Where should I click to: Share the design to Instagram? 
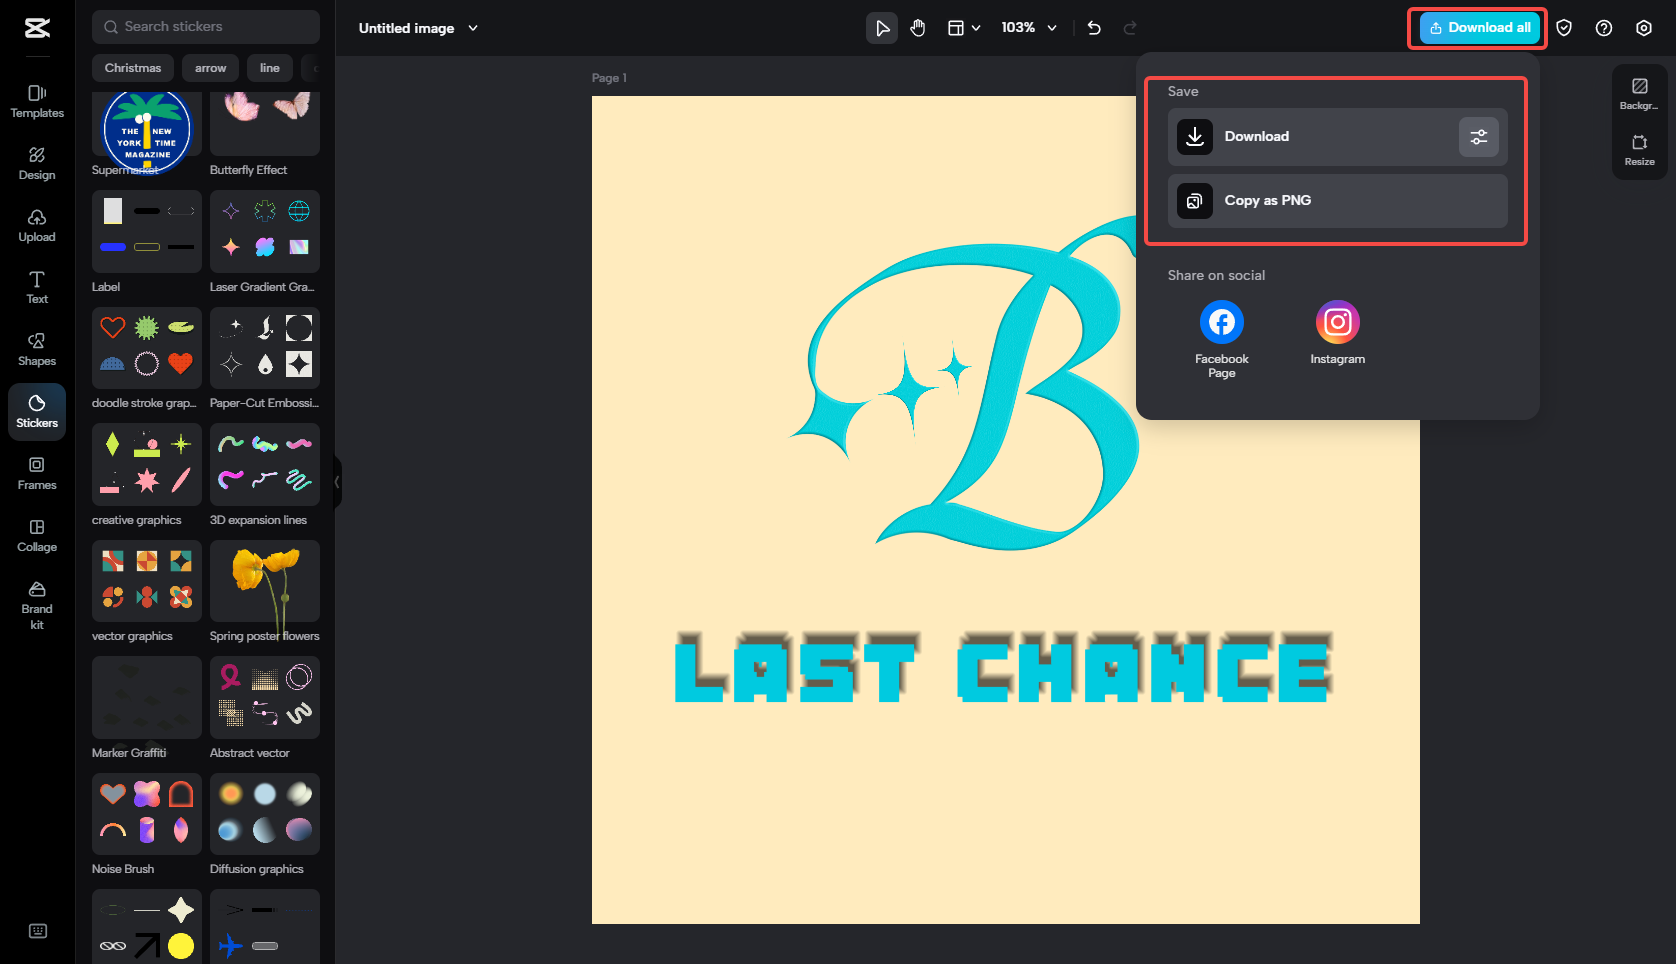tap(1337, 321)
